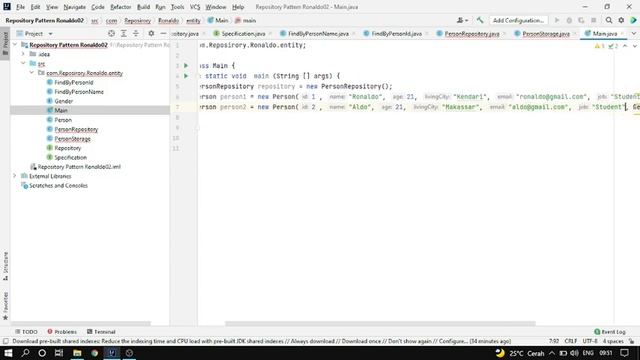Click the user account icon in toolbar
Image resolution: width=640 pixels, height=360 pixels.
(462, 20)
